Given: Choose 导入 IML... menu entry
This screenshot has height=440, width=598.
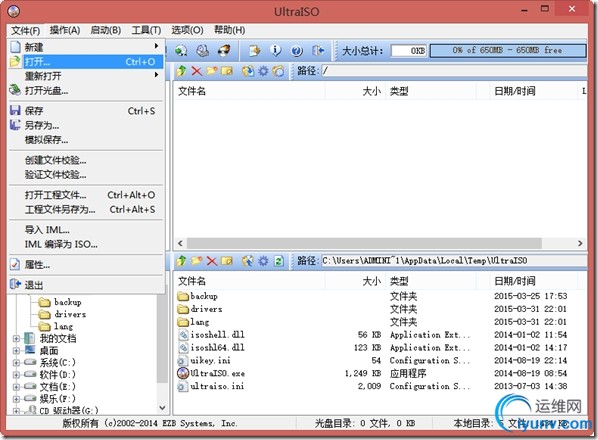Looking at the screenshot, I should 86,230.
